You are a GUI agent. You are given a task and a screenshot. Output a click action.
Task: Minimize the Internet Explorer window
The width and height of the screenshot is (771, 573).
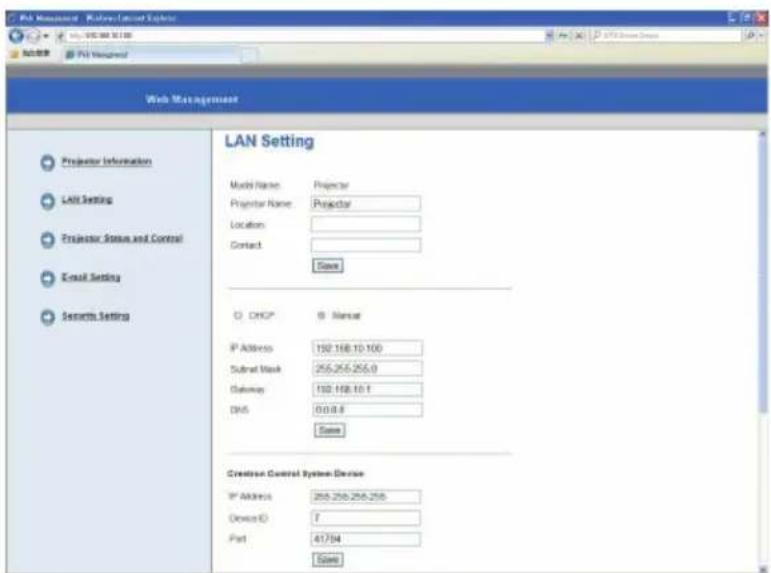[x=732, y=18]
